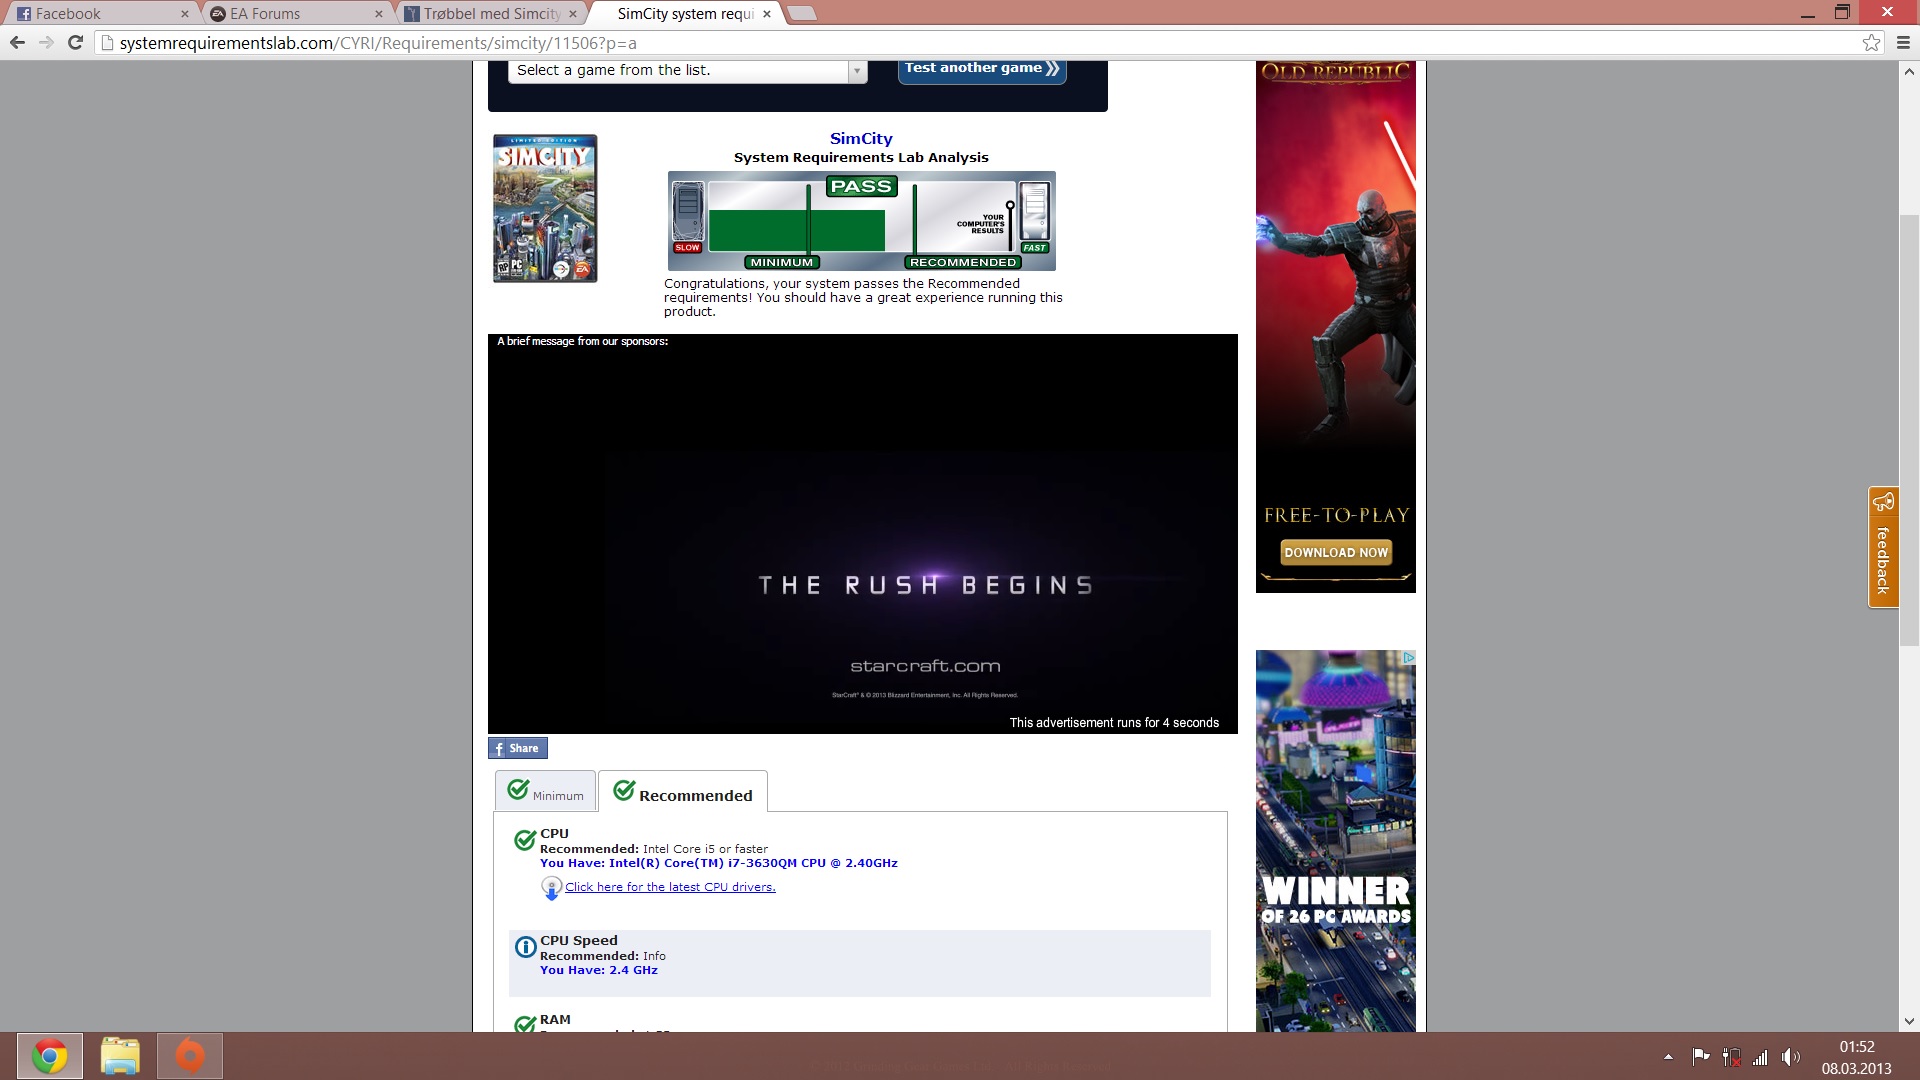Click the StarCraft sponsor video advertisement
The width and height of the screenshot is (1920, 1080).
[x=863, y=534]
